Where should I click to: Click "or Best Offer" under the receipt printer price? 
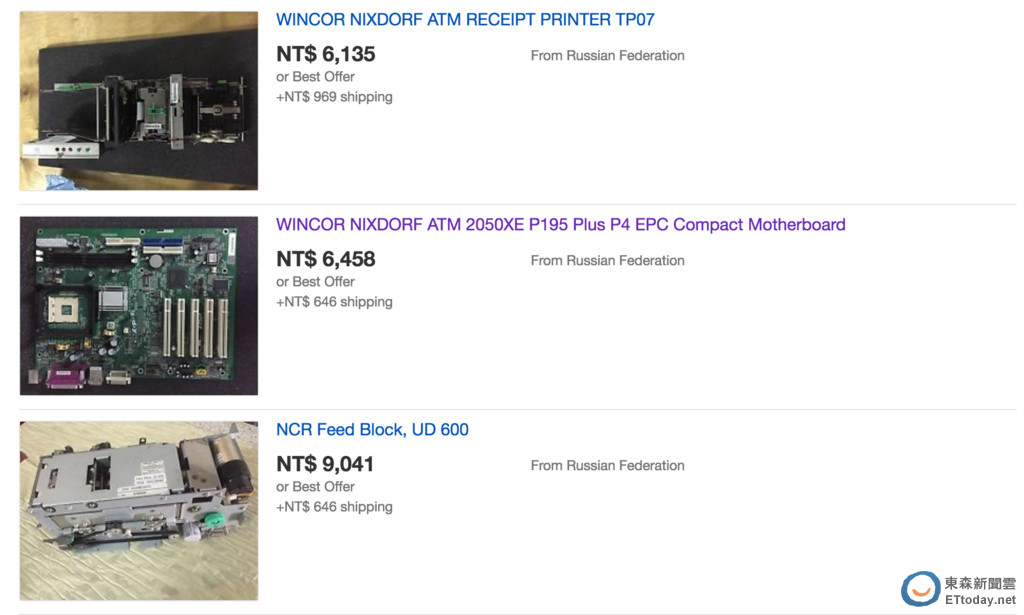[315, 77]
